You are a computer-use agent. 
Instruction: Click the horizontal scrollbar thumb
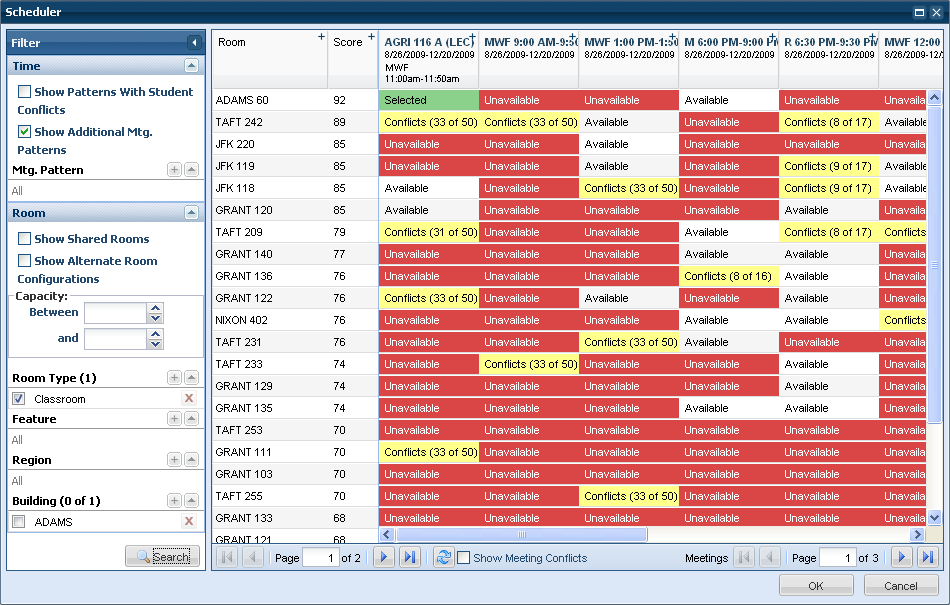coord(522,534)
